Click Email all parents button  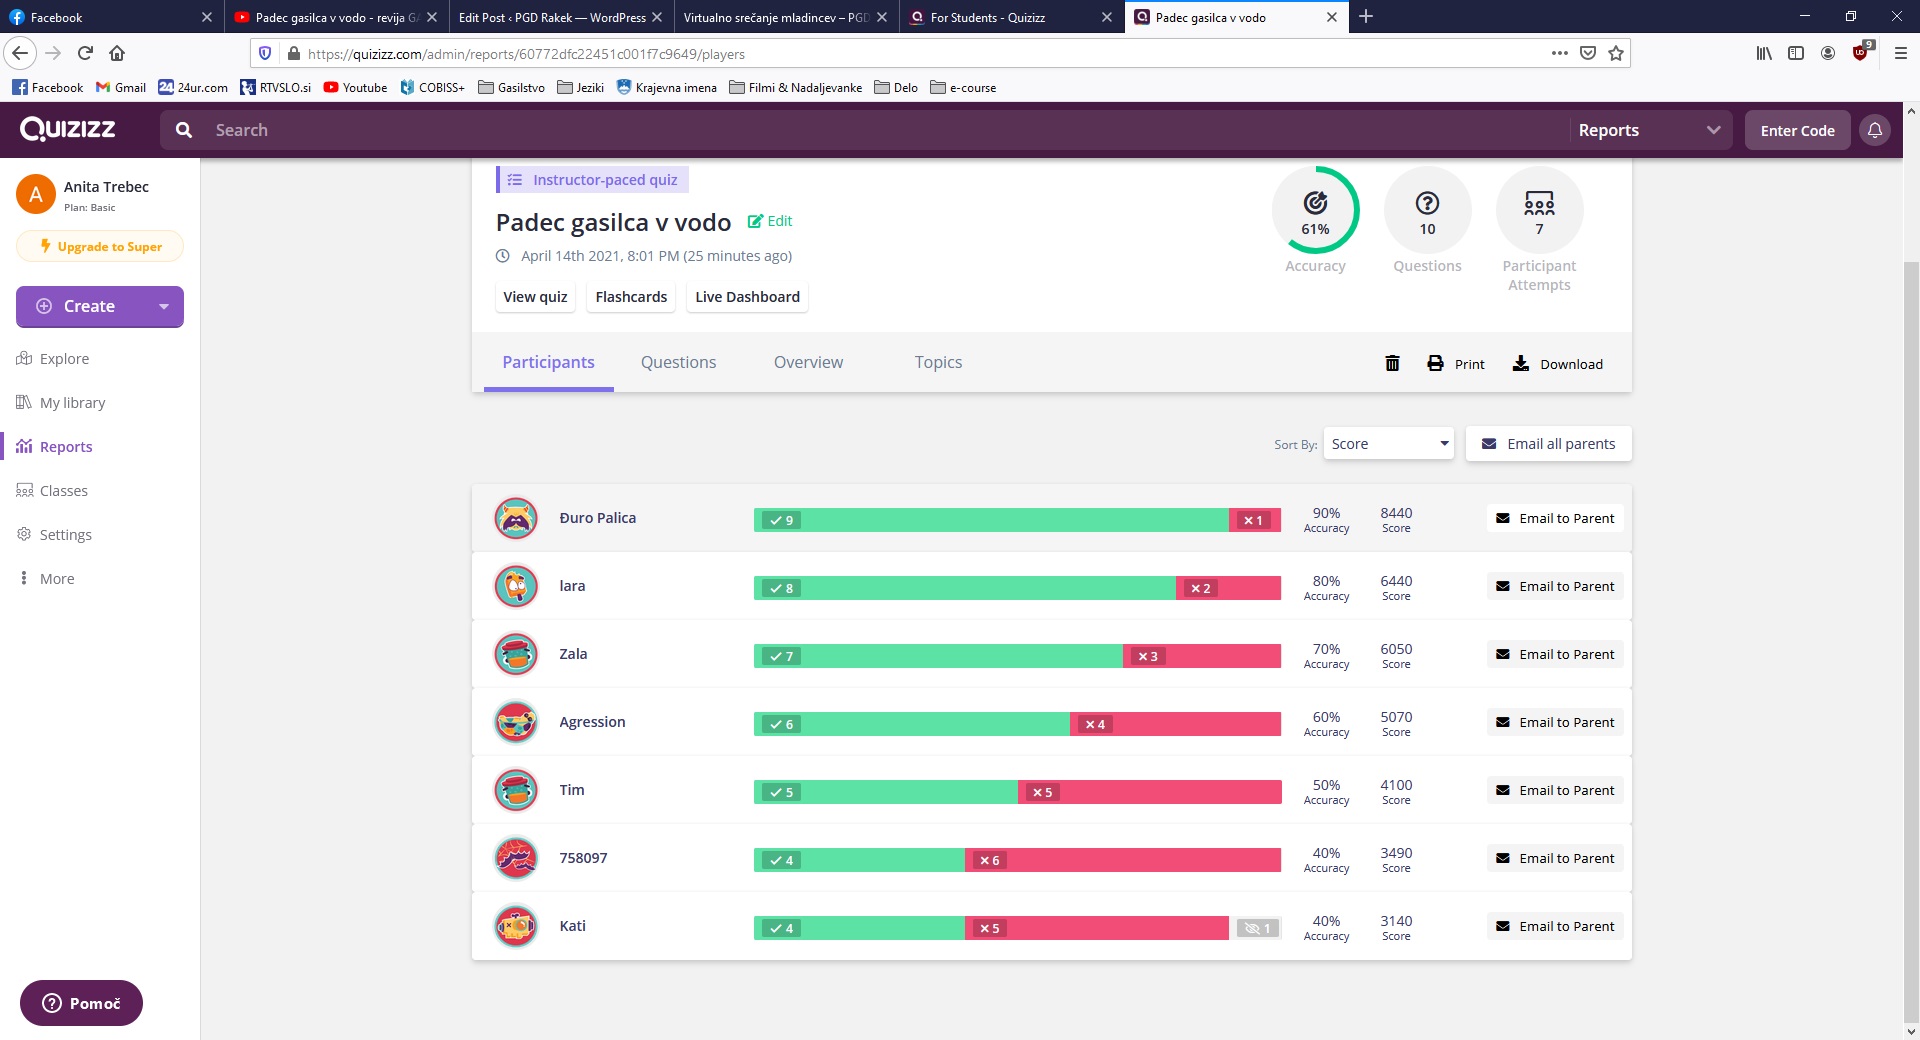click(x=1548, y=444)
